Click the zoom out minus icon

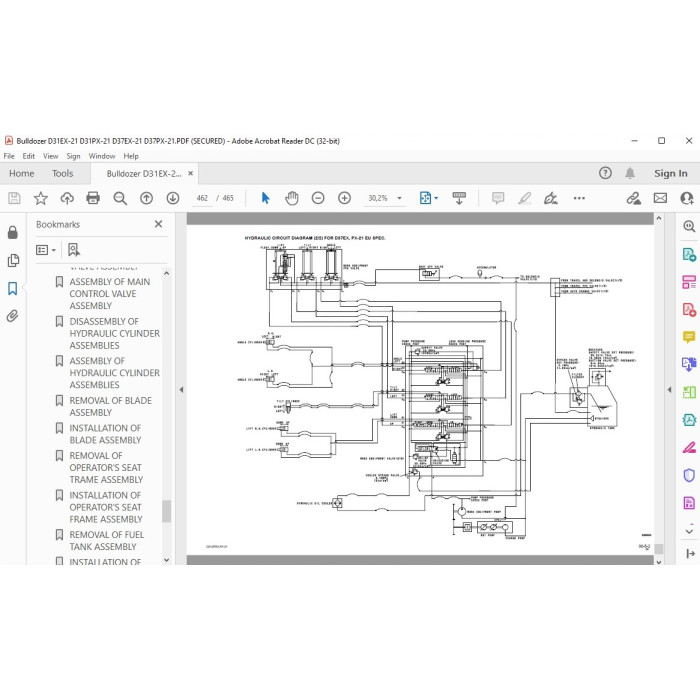tap(318, 198)
